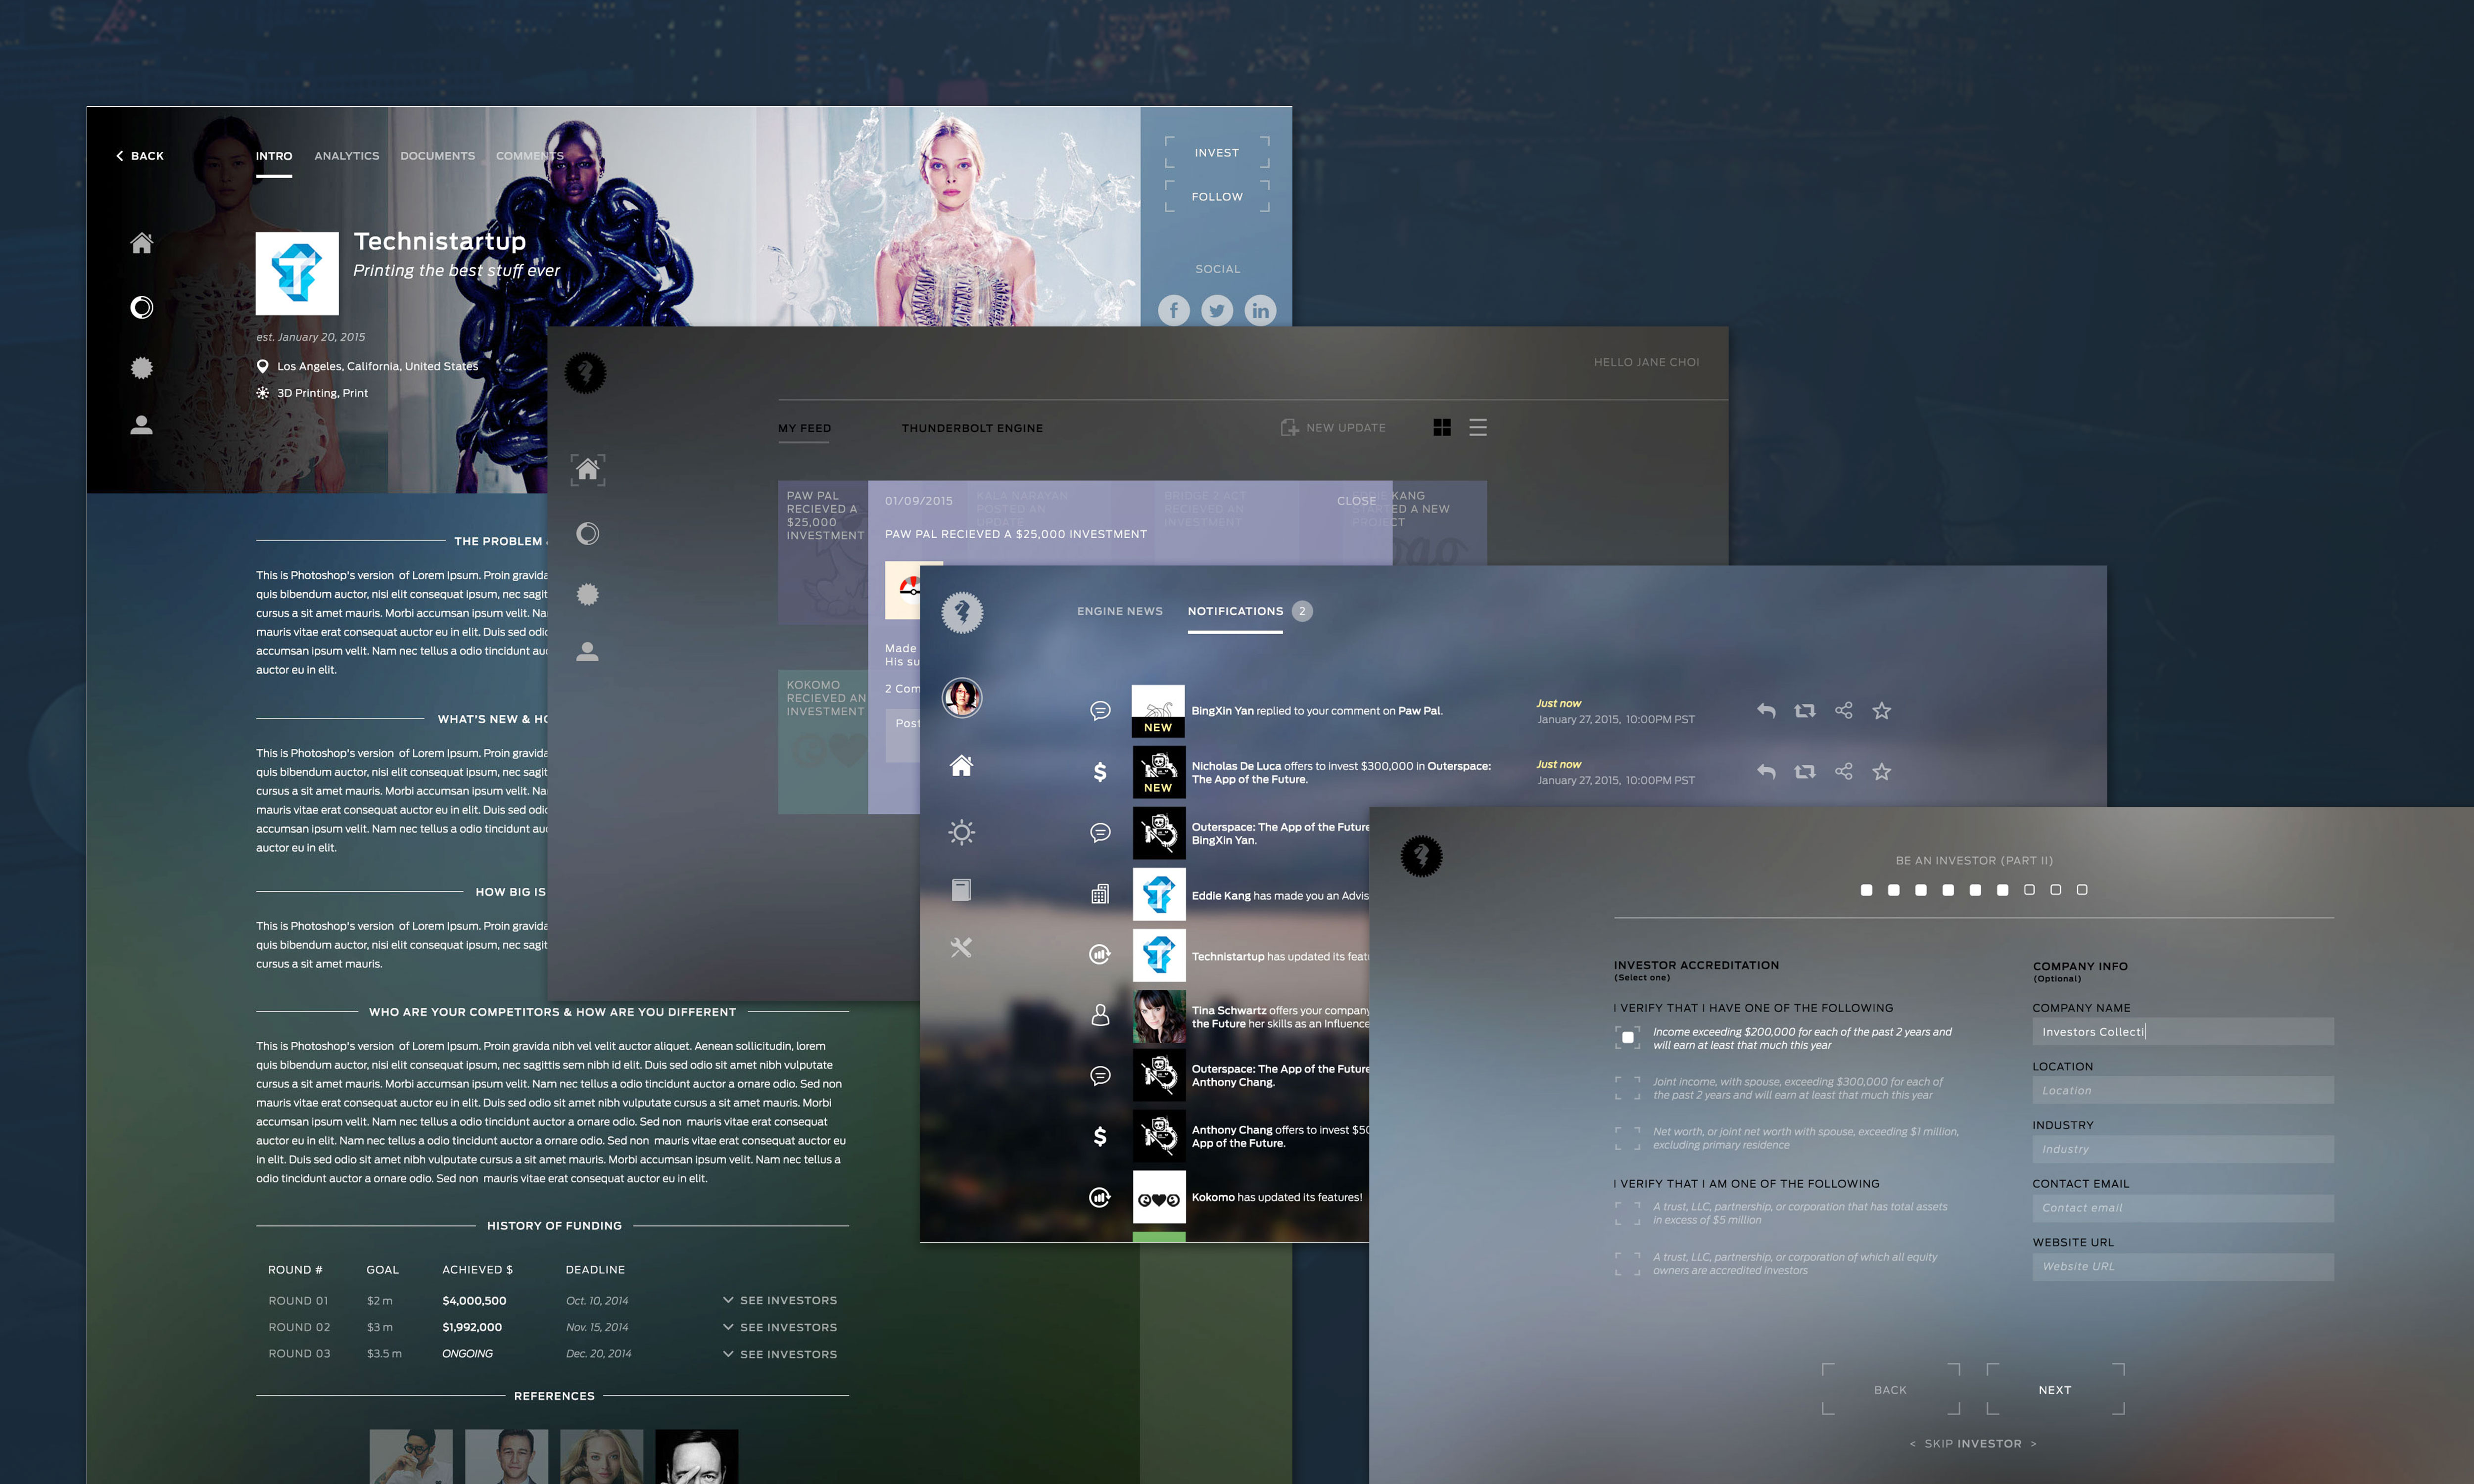Click the Next button
This screenshot has width=2474, height=1484.
[x=2054, y=1390]
